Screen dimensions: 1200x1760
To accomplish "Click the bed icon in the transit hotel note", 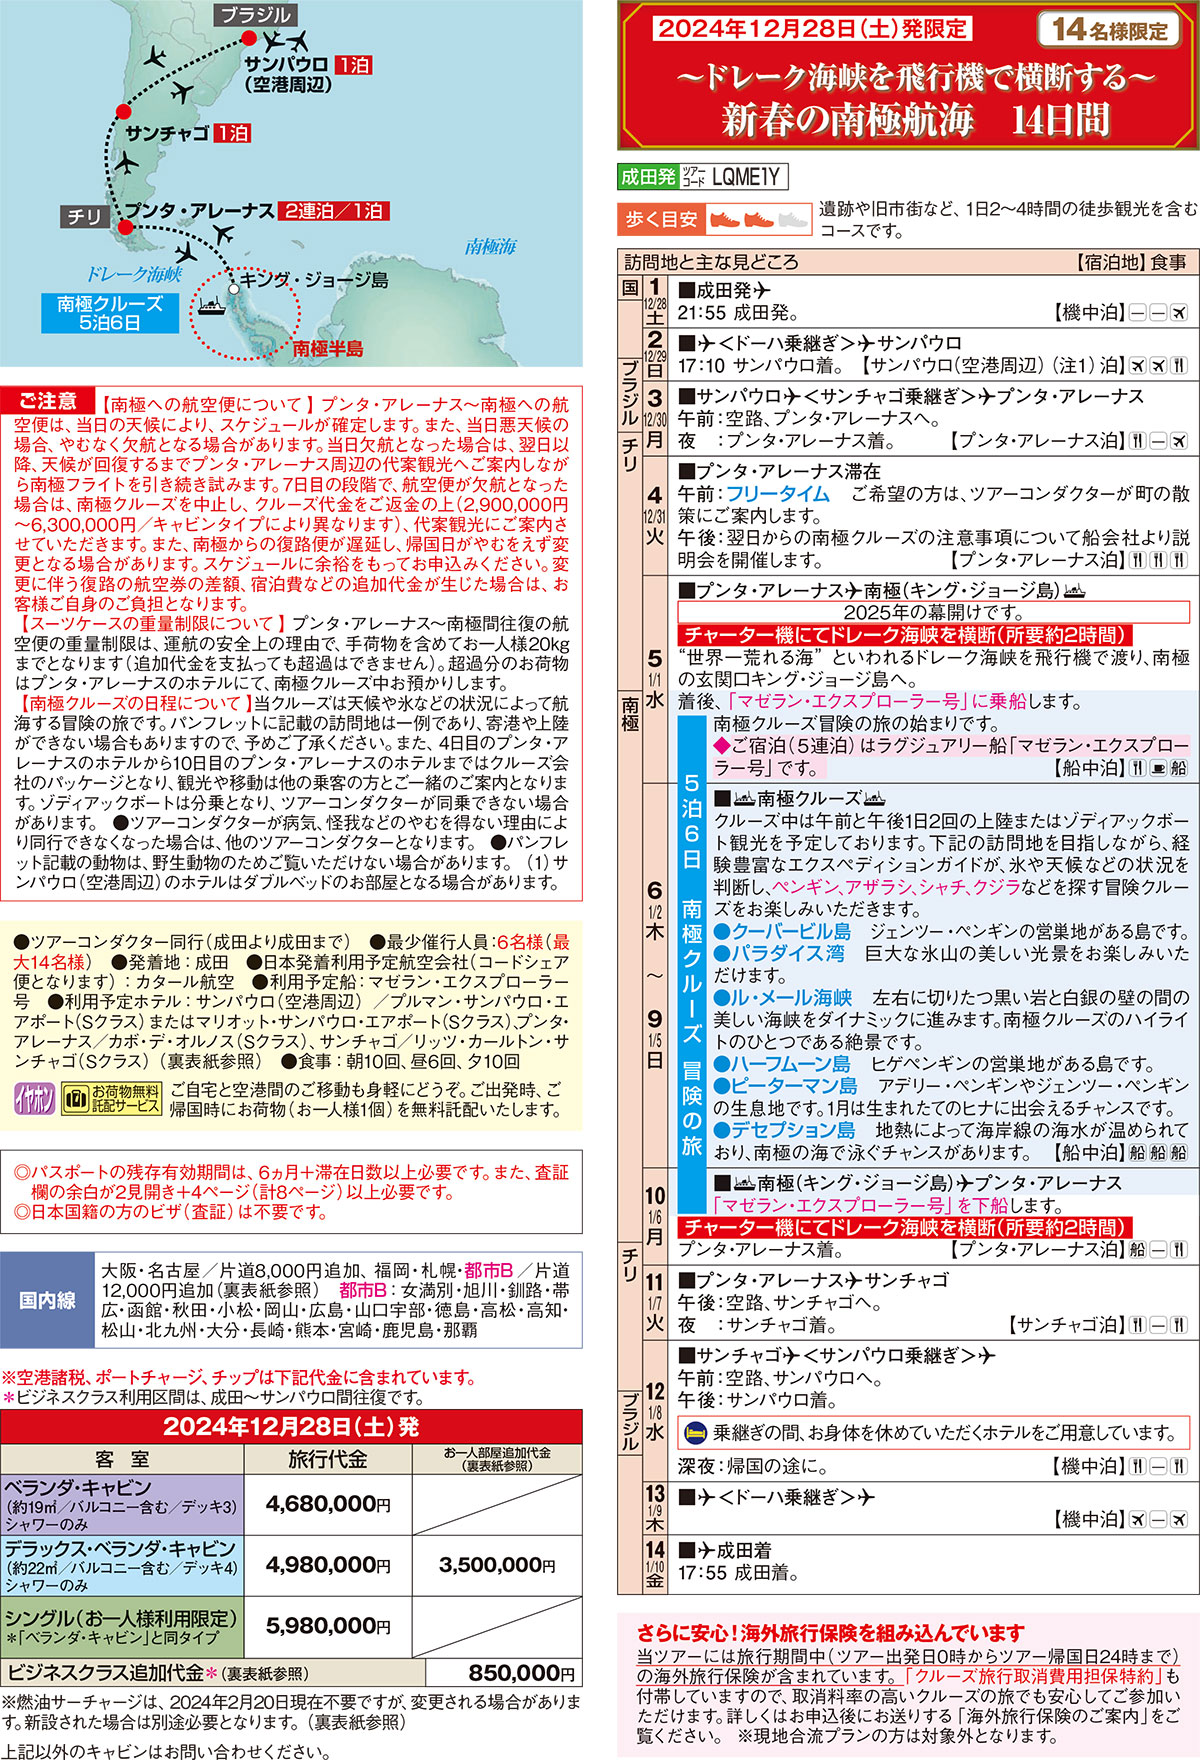I will 694,1433.
